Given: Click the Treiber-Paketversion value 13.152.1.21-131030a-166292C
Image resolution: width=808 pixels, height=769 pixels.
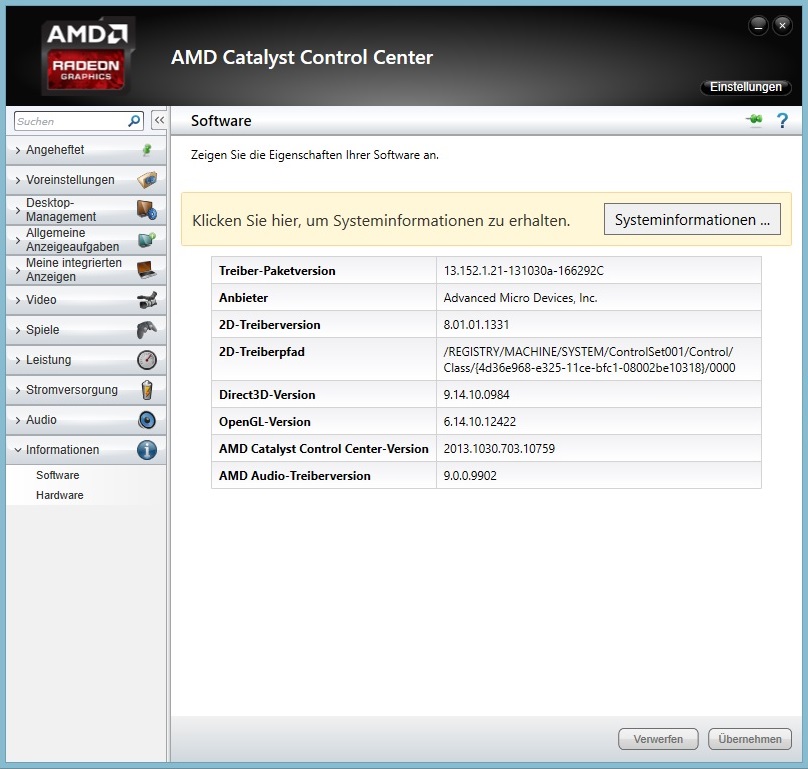Looking at the screenshot, I should tap(524, 271).
